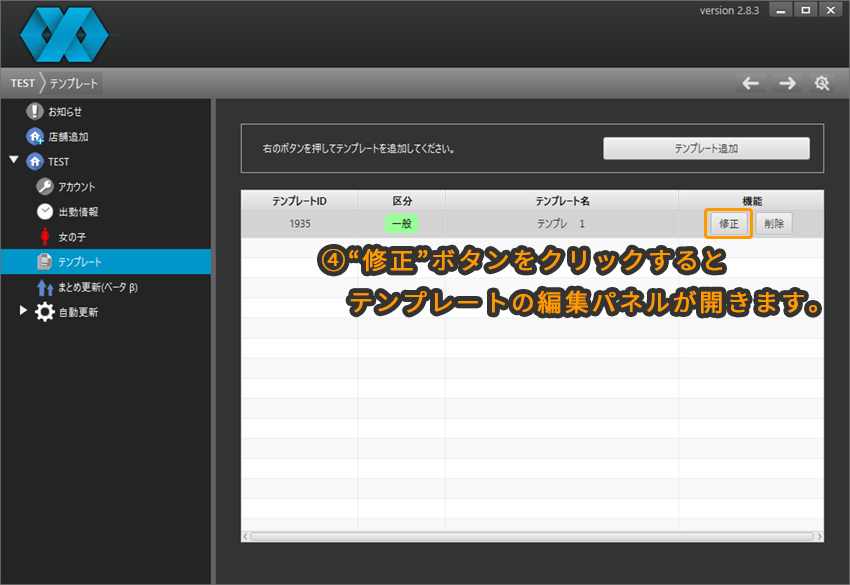Click the back arrow navigation icon
This screenshot has width=850, height=585.
point(750,83)
